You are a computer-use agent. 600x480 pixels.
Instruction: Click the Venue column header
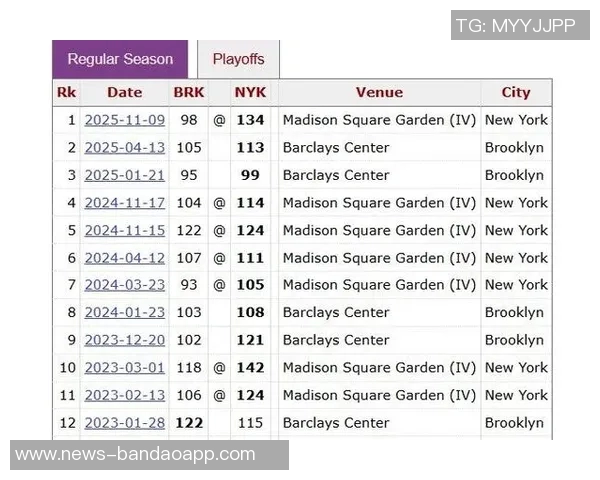[379, 93]
